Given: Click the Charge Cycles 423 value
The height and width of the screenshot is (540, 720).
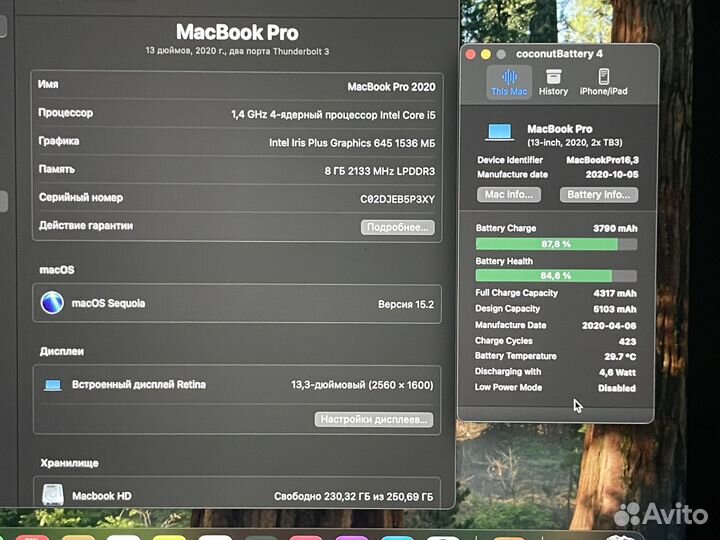Looking at the screenshot, I should [627, 341].
